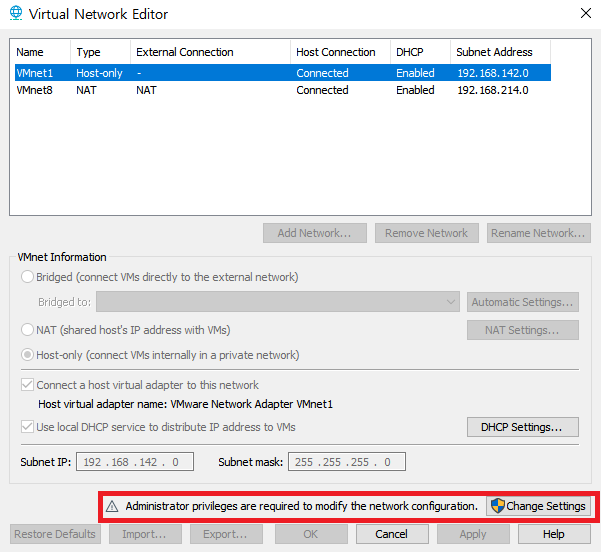
Task: Click the Host virtual adapter name text
Action: click(185, 404)
